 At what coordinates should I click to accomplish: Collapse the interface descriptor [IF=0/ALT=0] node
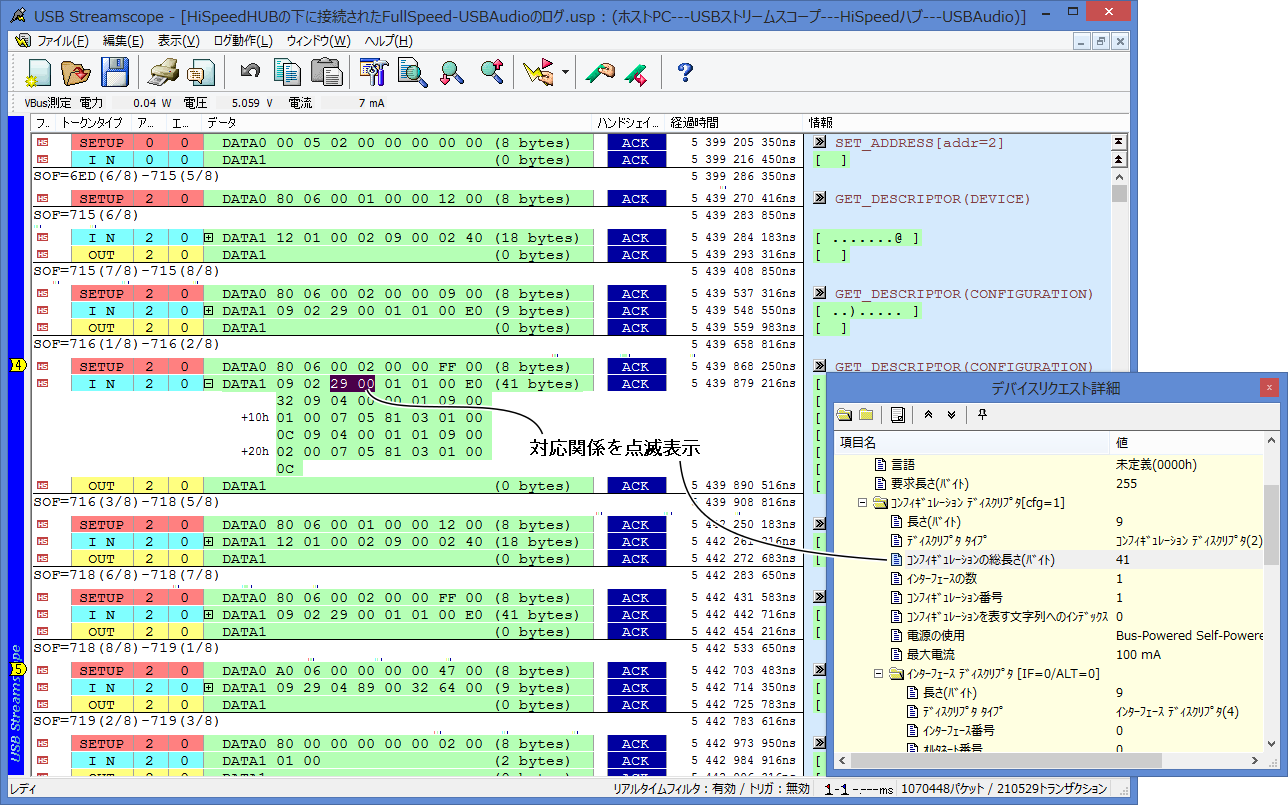(x=879, y=673)
